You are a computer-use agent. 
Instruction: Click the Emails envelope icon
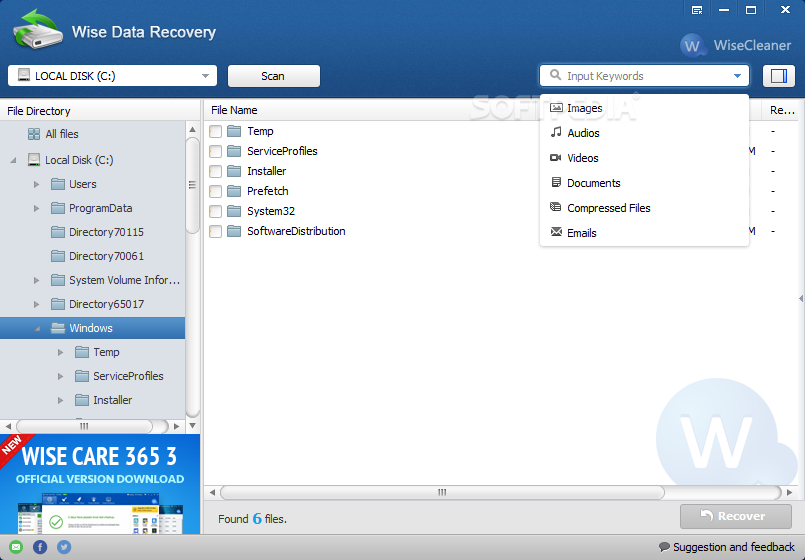pyautogui.click(x=556, y=232)
